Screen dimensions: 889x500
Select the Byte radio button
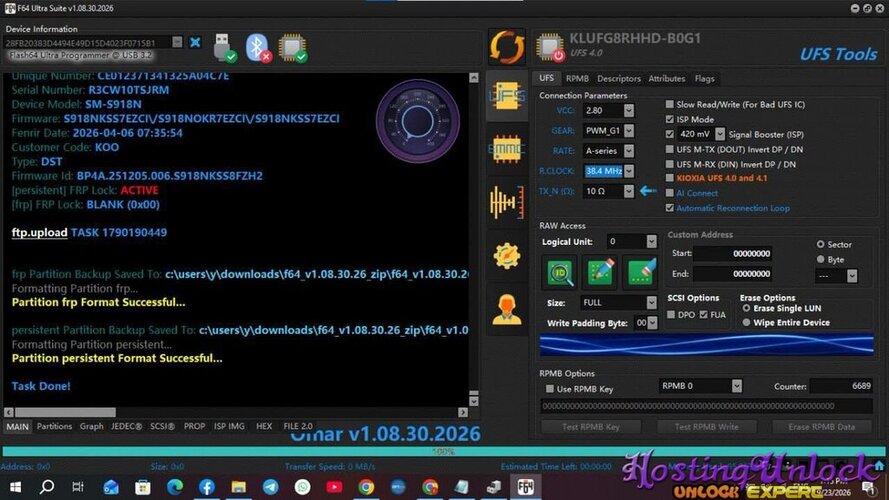pyautogui.click(x=820, y=259)
